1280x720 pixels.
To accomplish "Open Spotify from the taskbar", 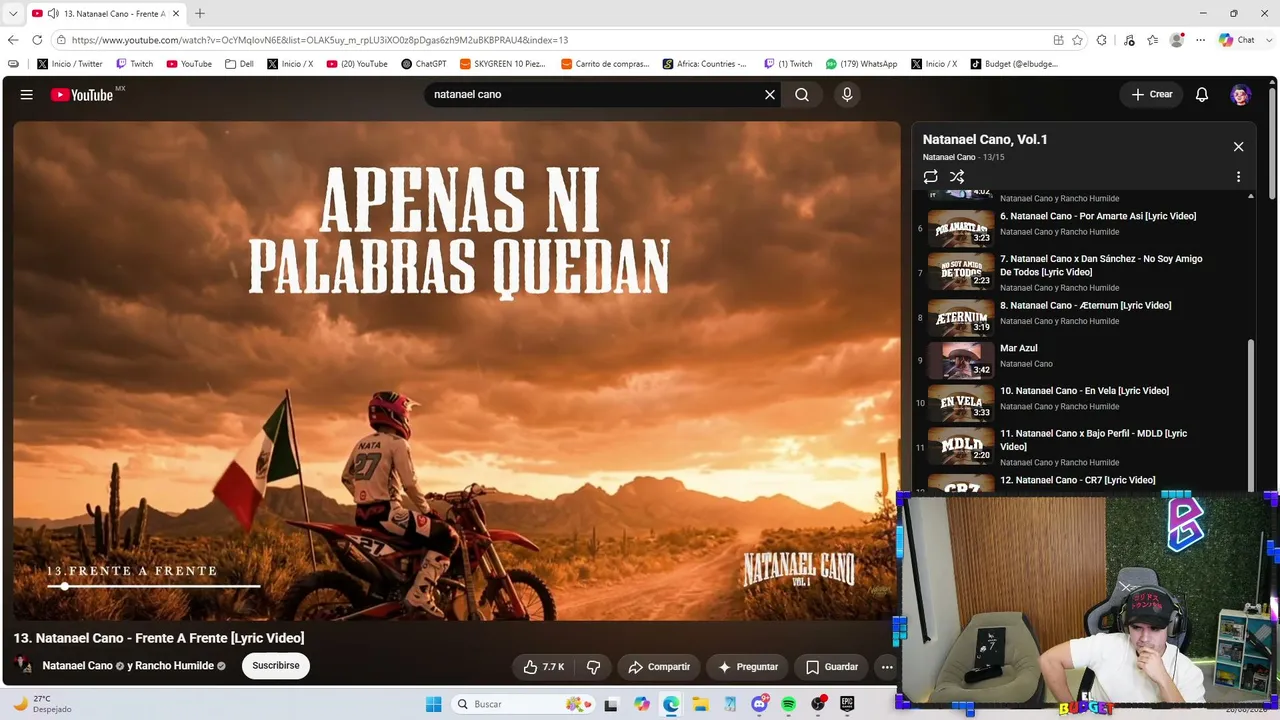I will point(788,704).
